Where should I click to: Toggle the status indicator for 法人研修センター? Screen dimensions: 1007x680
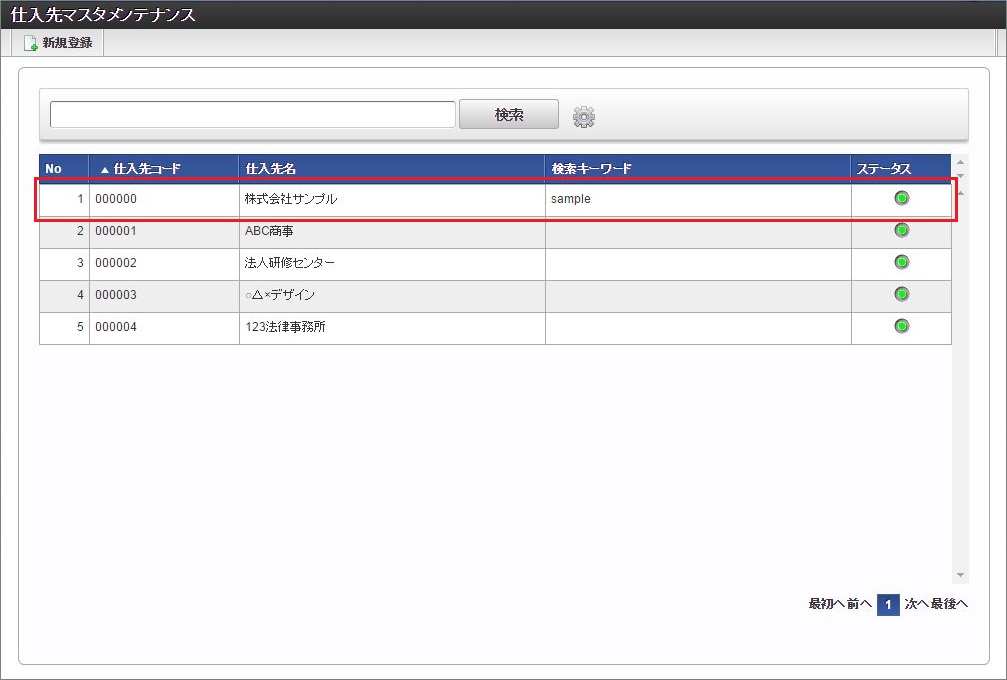pos(900,262)
